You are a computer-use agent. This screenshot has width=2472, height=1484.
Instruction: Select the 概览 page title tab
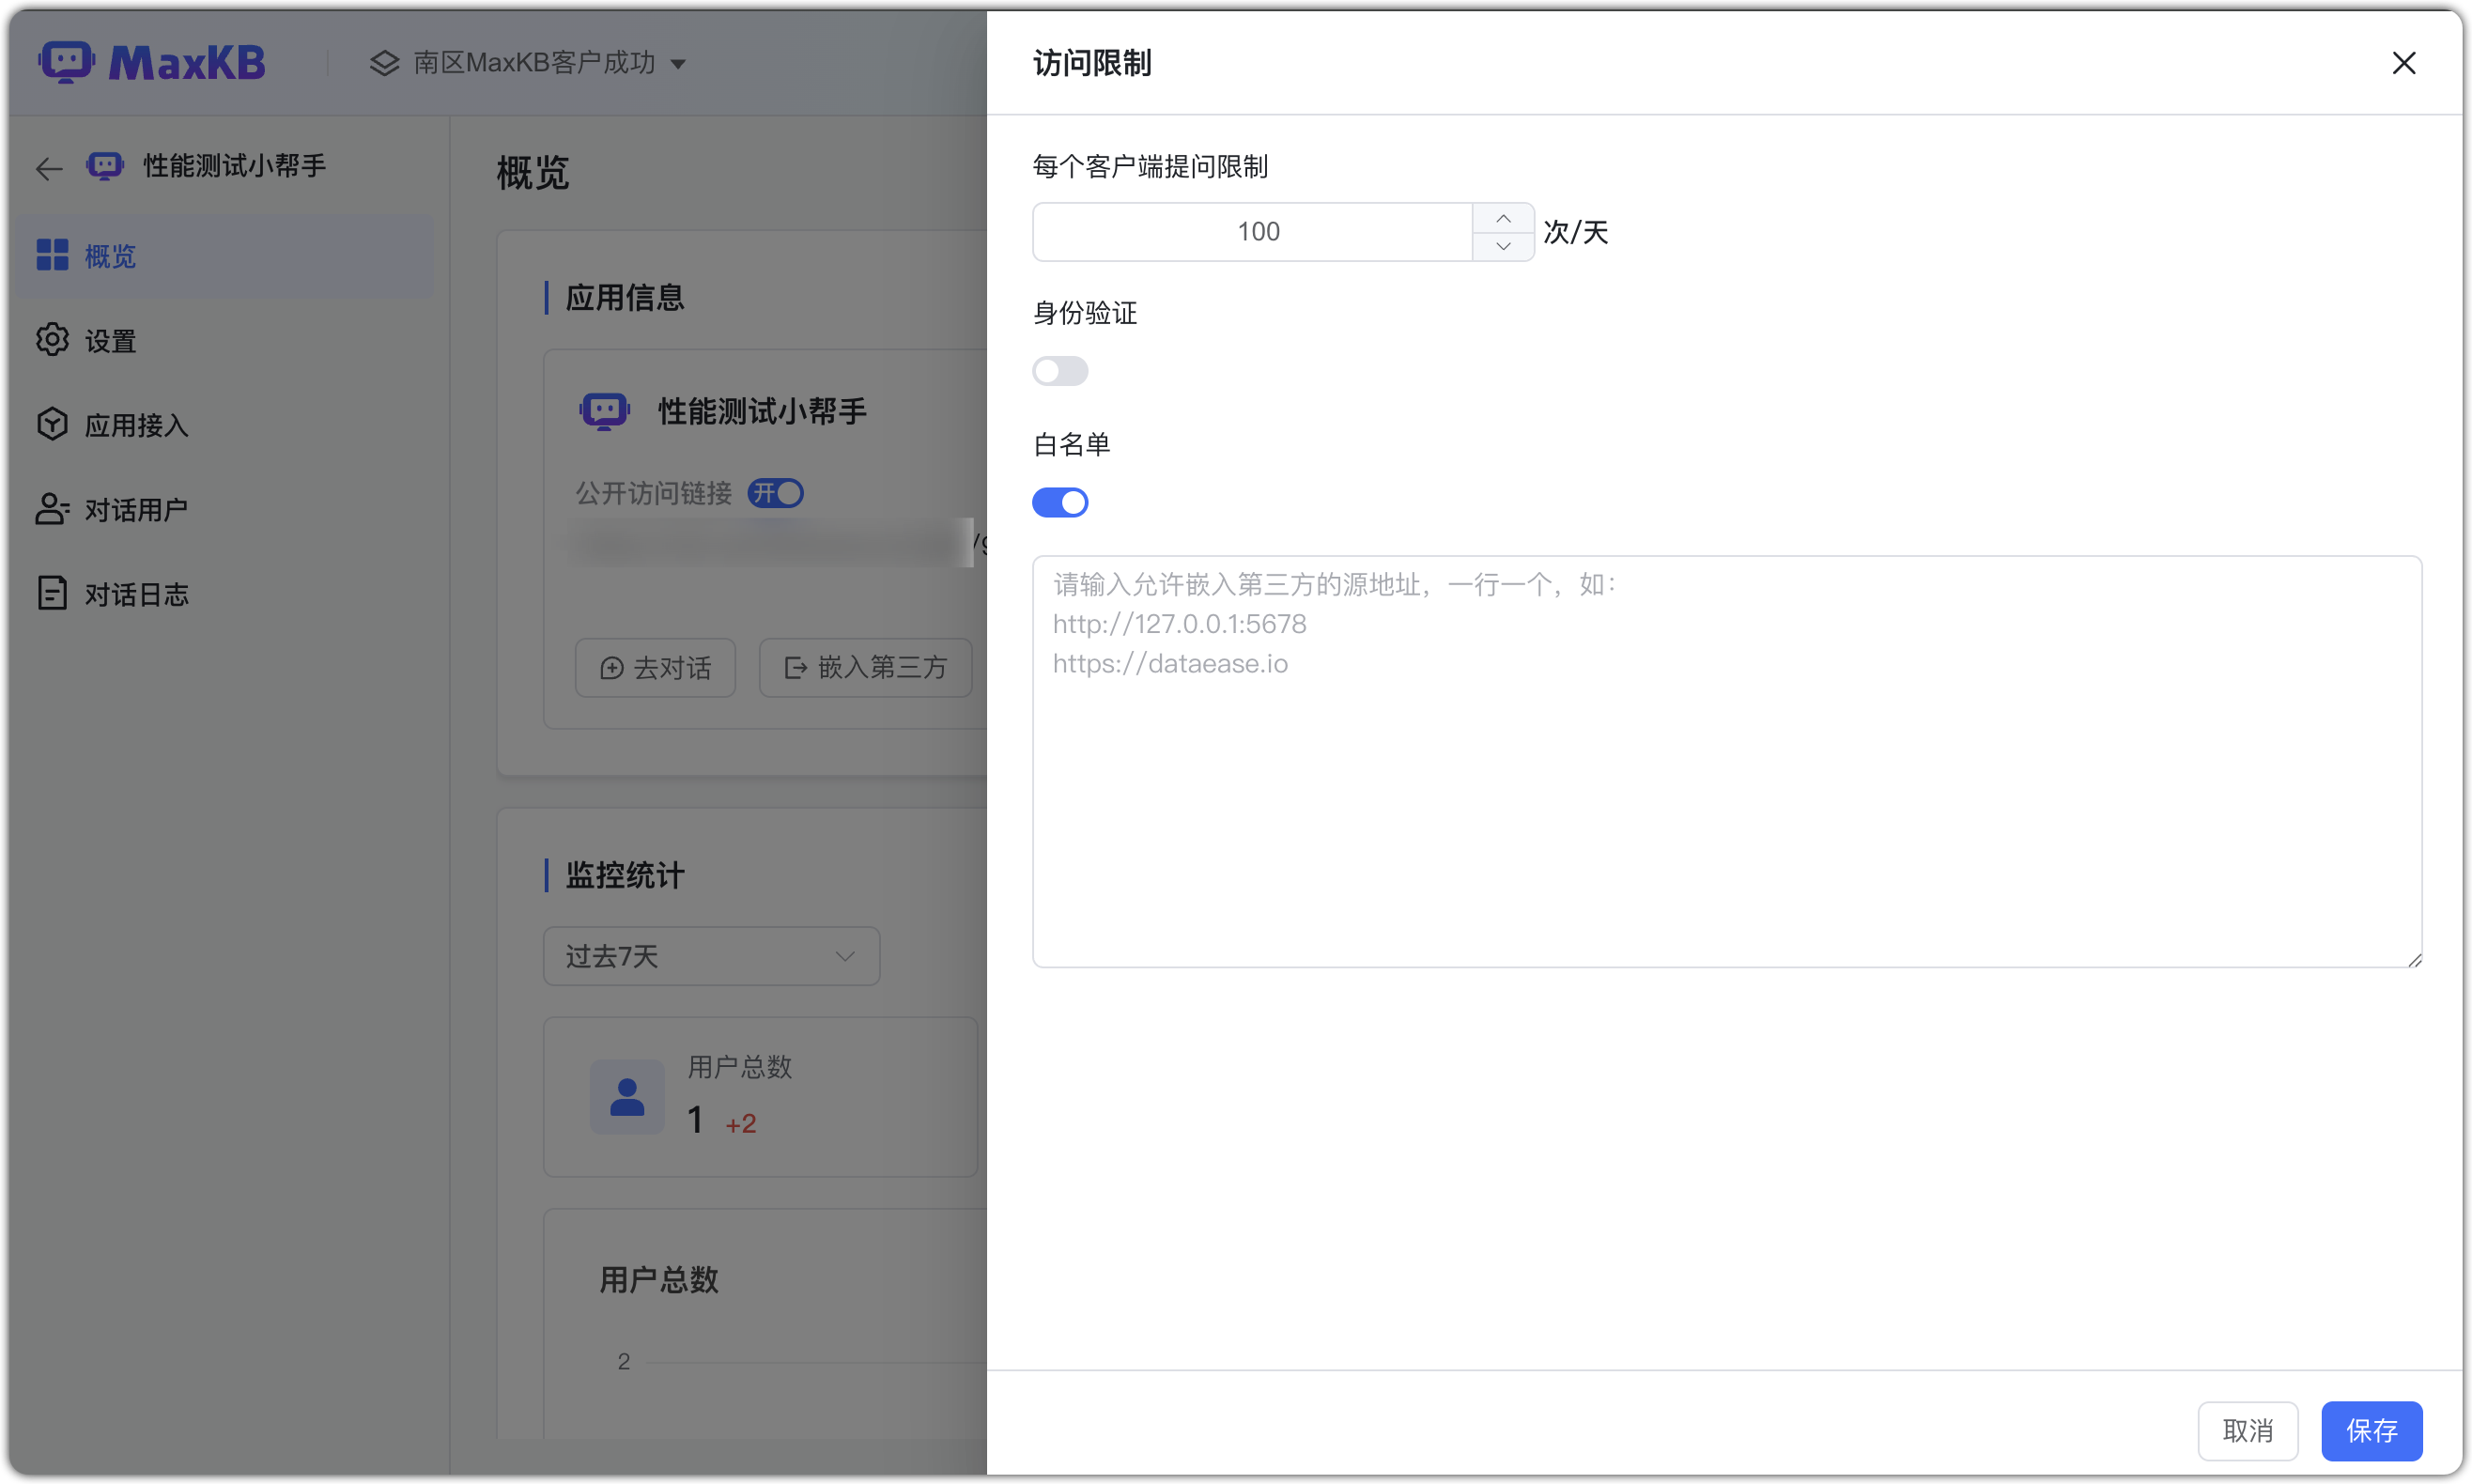pos(531,174)
